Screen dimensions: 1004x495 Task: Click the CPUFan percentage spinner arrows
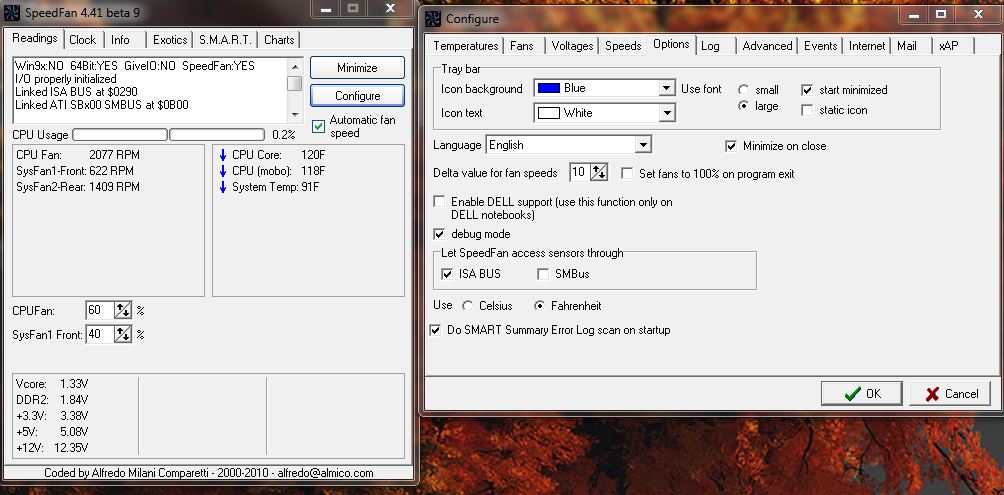tap(123, 311)
